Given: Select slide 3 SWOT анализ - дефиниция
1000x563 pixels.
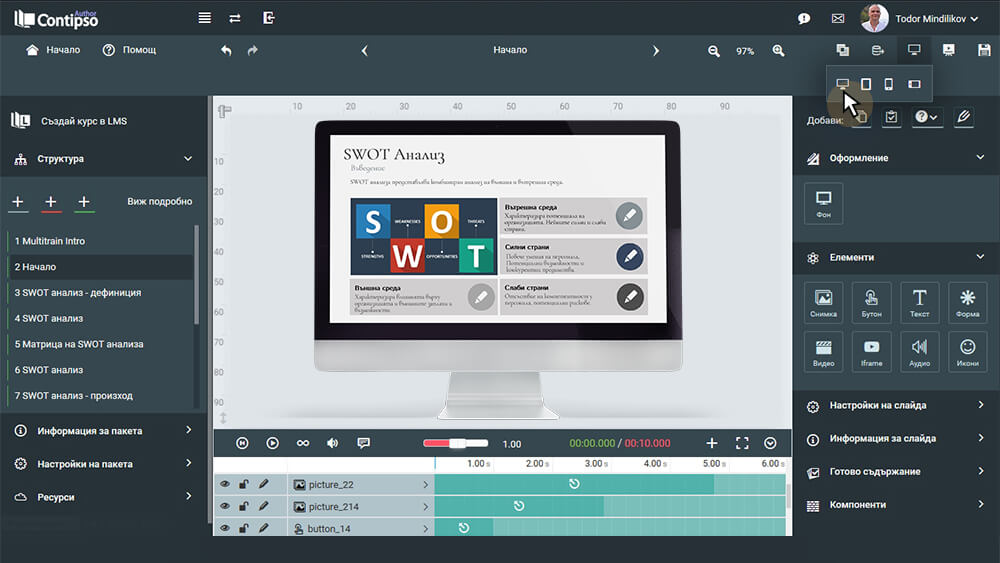Looking at the screenshot, I should (x=100, y=293).
